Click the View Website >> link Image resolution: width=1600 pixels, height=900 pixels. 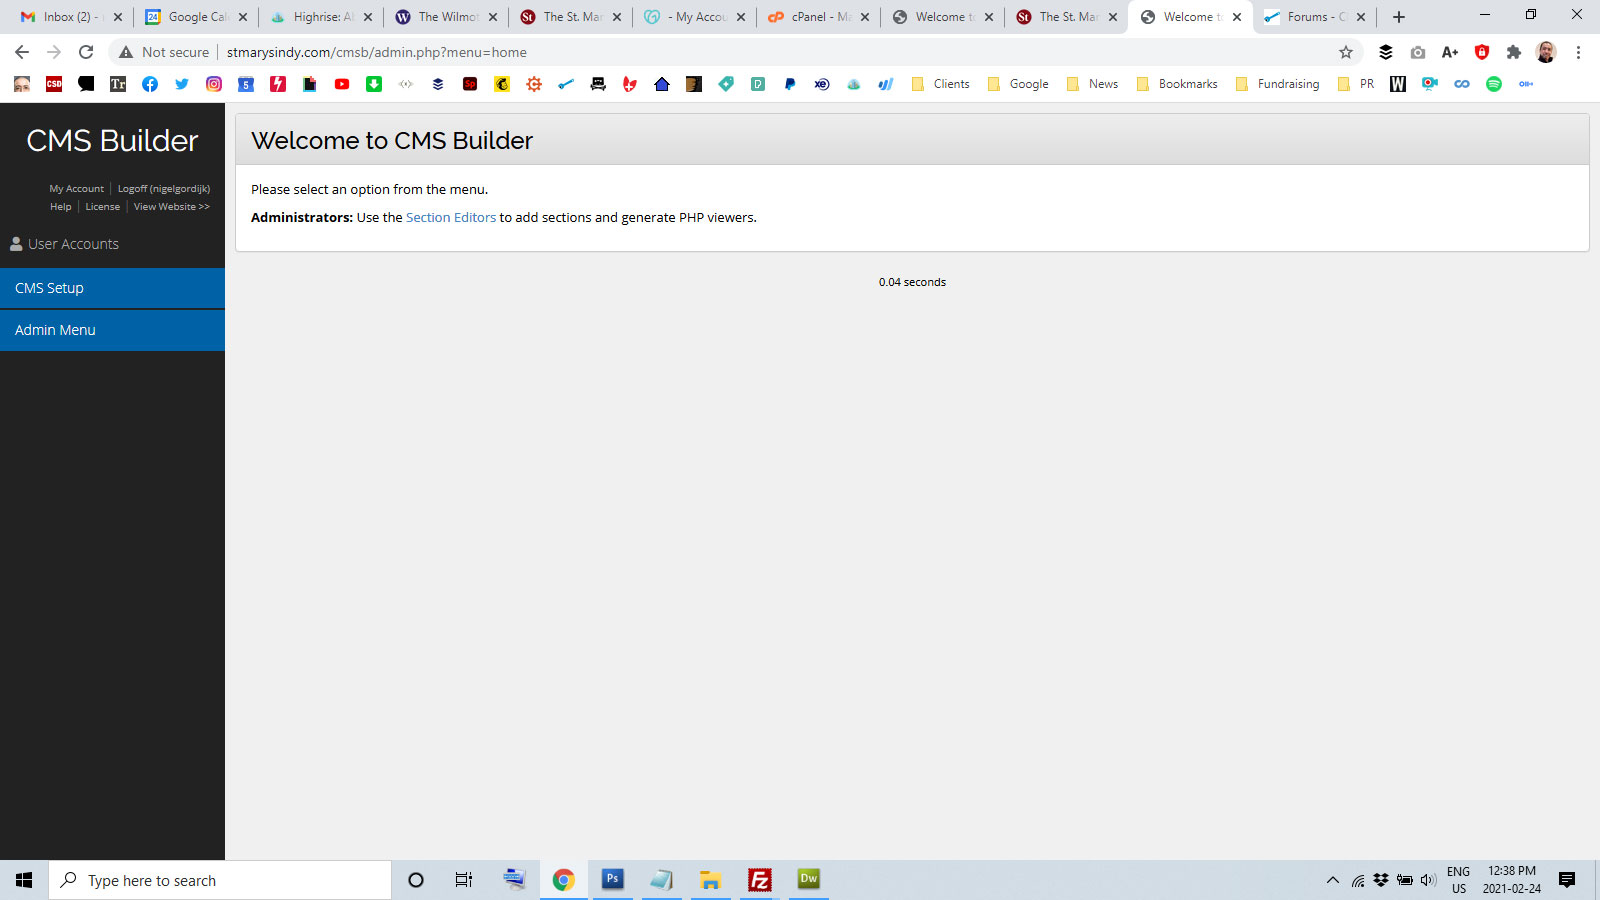point(171,207)
